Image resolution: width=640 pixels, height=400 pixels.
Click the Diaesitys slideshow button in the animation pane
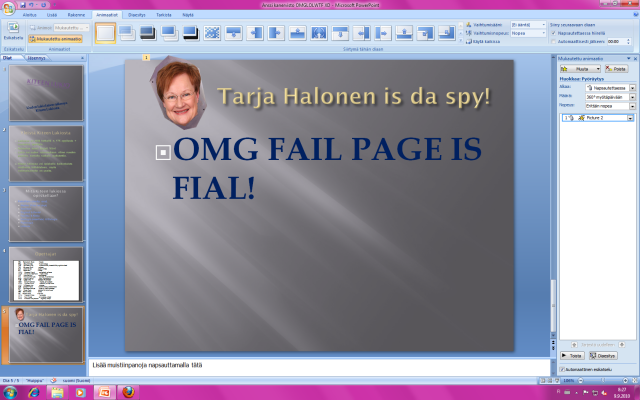coord(603,355)
